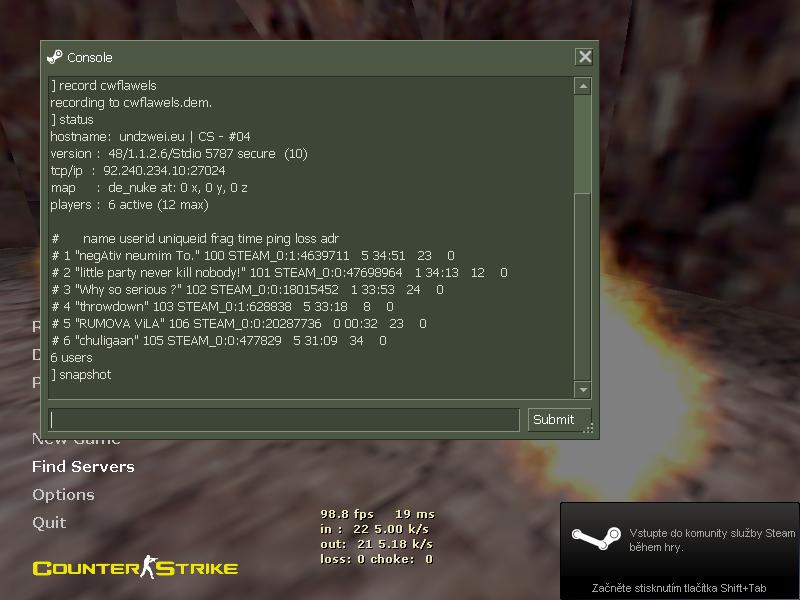Screen dimensions: 800x600
Task: Click the 'loss: 0 choke: 0' readout
Action: click(x=377, y=559)
